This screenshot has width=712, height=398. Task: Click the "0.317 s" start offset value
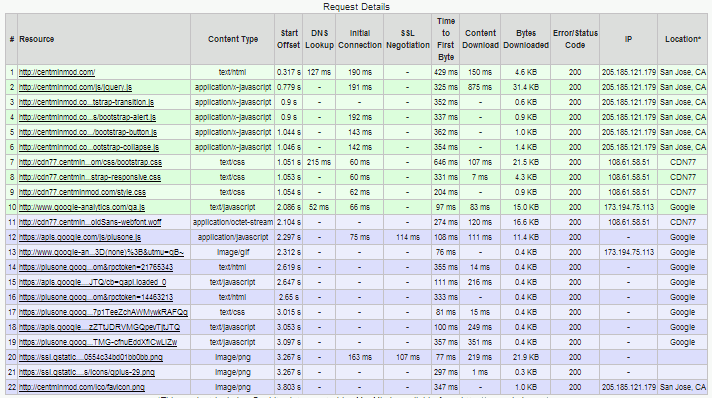[289, 72]
